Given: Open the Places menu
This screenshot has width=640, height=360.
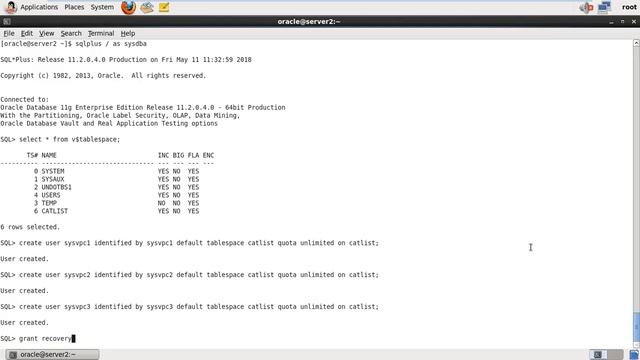Looking at the screenshot, I should (74, 7).
